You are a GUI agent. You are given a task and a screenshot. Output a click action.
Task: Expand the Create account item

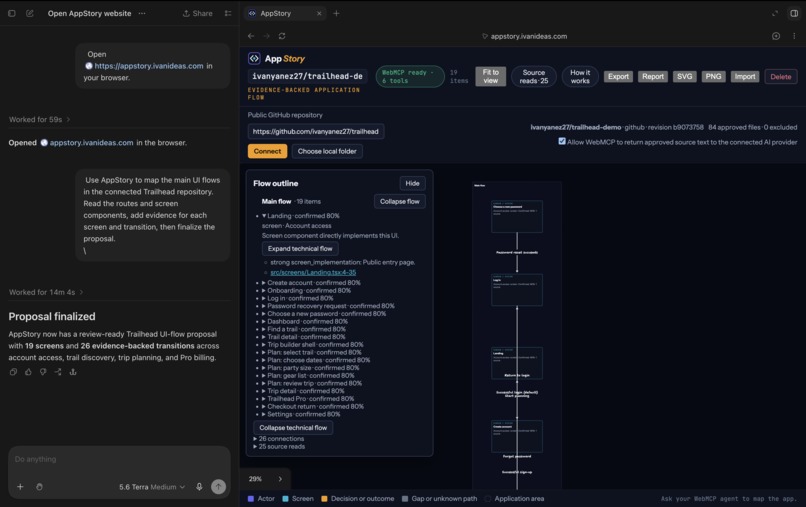point(311,283)
